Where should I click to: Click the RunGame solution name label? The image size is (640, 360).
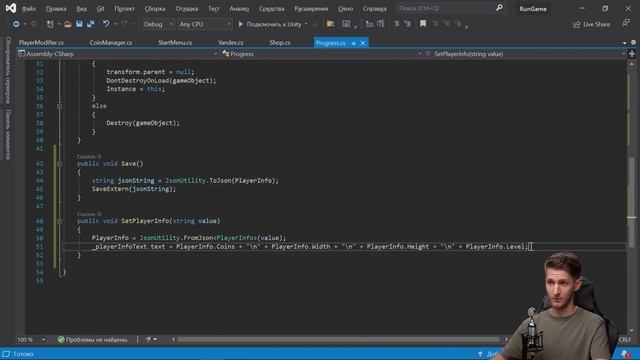click(533, 9)
